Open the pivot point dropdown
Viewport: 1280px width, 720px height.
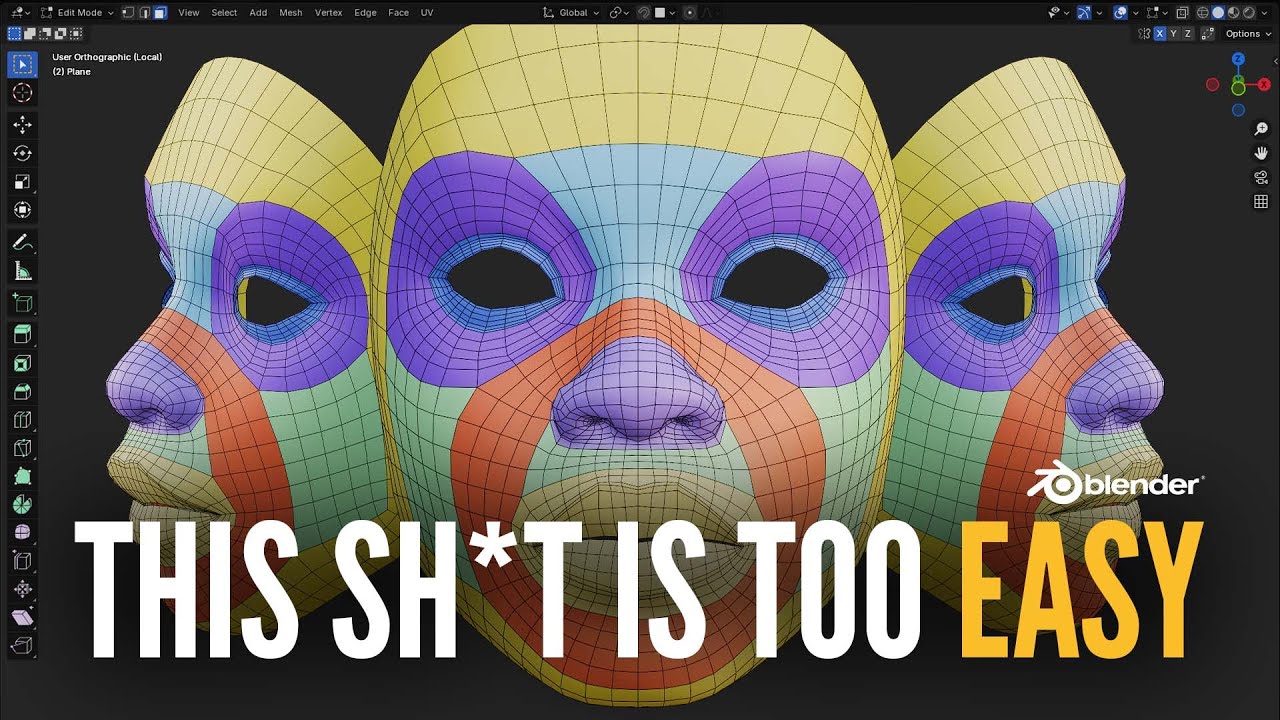pyautogui.click(x=620, y=13)
